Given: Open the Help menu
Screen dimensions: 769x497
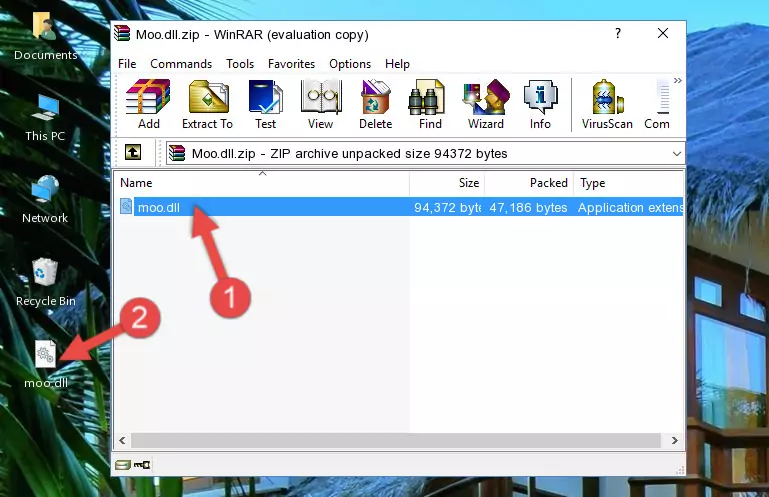Looking at the screenshot, I should point(397,64).
